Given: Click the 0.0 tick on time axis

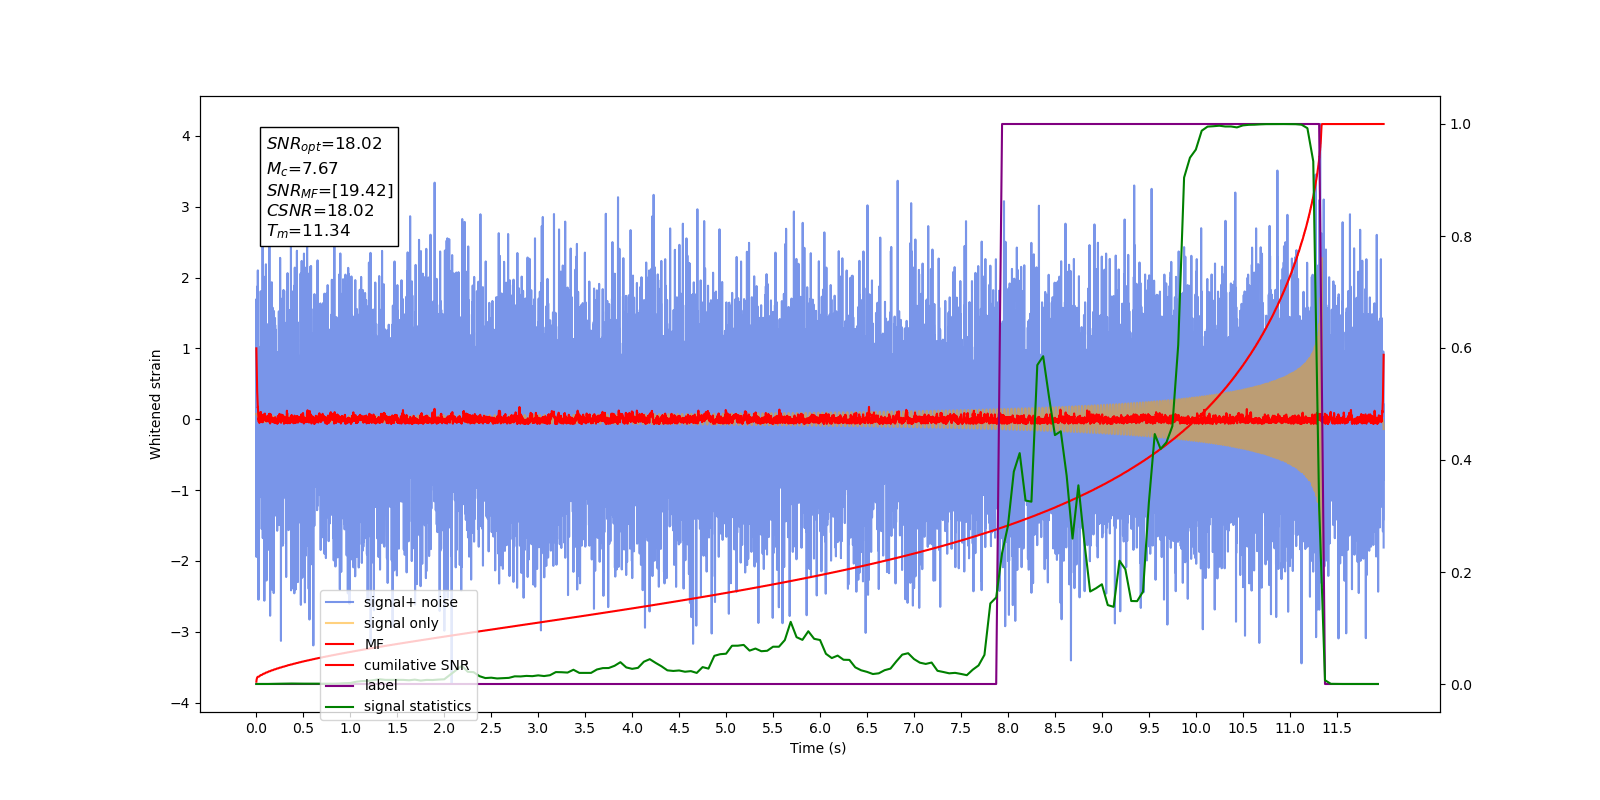Looking at the screenshot, I should pos(256,728).
